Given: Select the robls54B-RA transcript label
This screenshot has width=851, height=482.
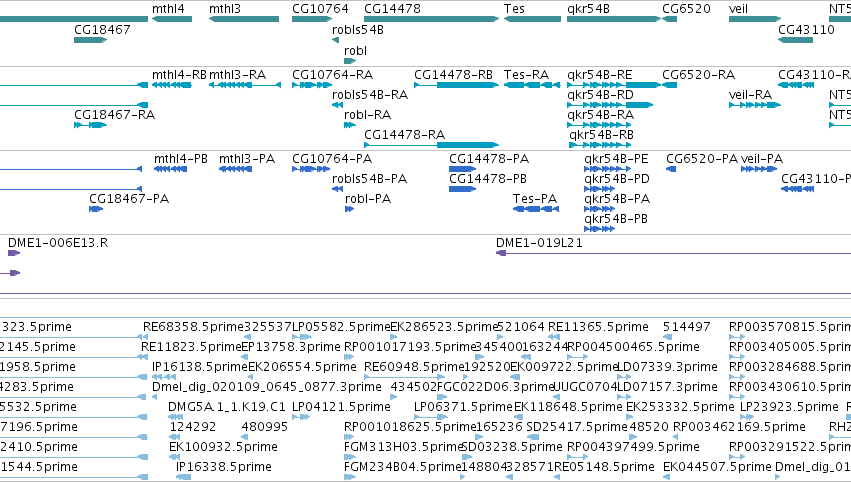Looking at the screenshot, I should coord(370,95).
